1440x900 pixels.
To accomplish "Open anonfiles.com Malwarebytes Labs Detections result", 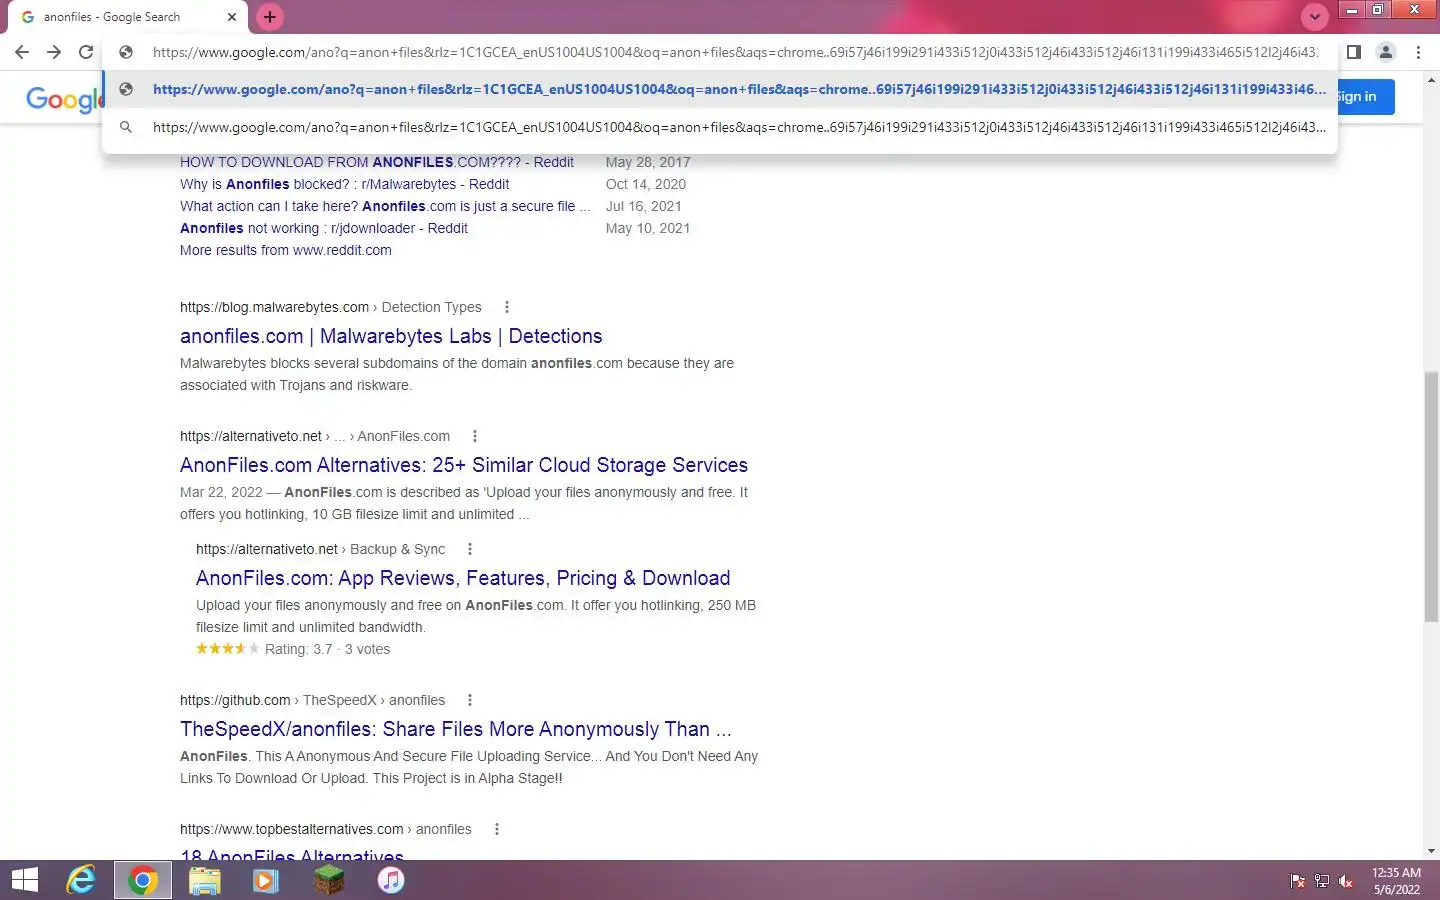I will pos(391,336).
